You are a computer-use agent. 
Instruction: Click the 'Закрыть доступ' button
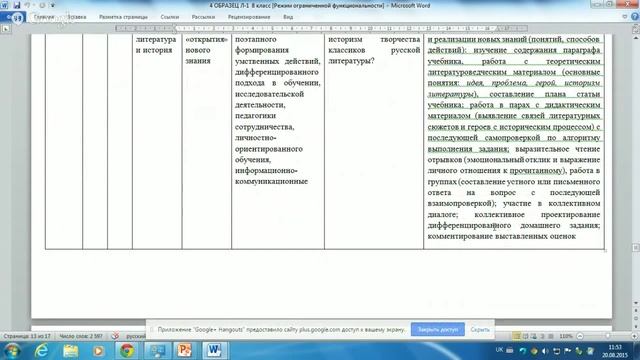point(438,329)
